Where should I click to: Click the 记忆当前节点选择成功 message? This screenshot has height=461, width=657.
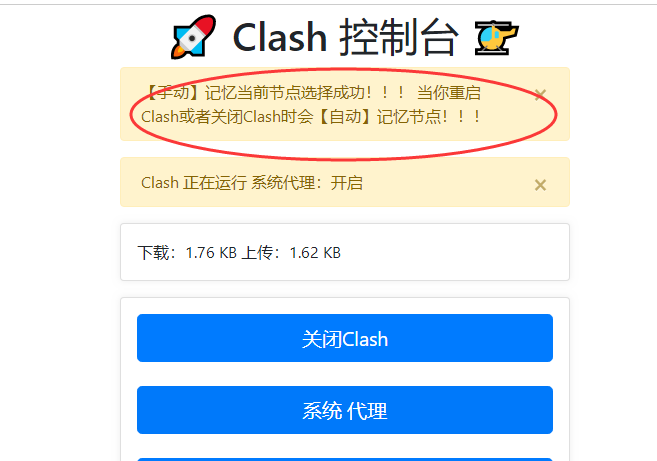pos(285,93)
